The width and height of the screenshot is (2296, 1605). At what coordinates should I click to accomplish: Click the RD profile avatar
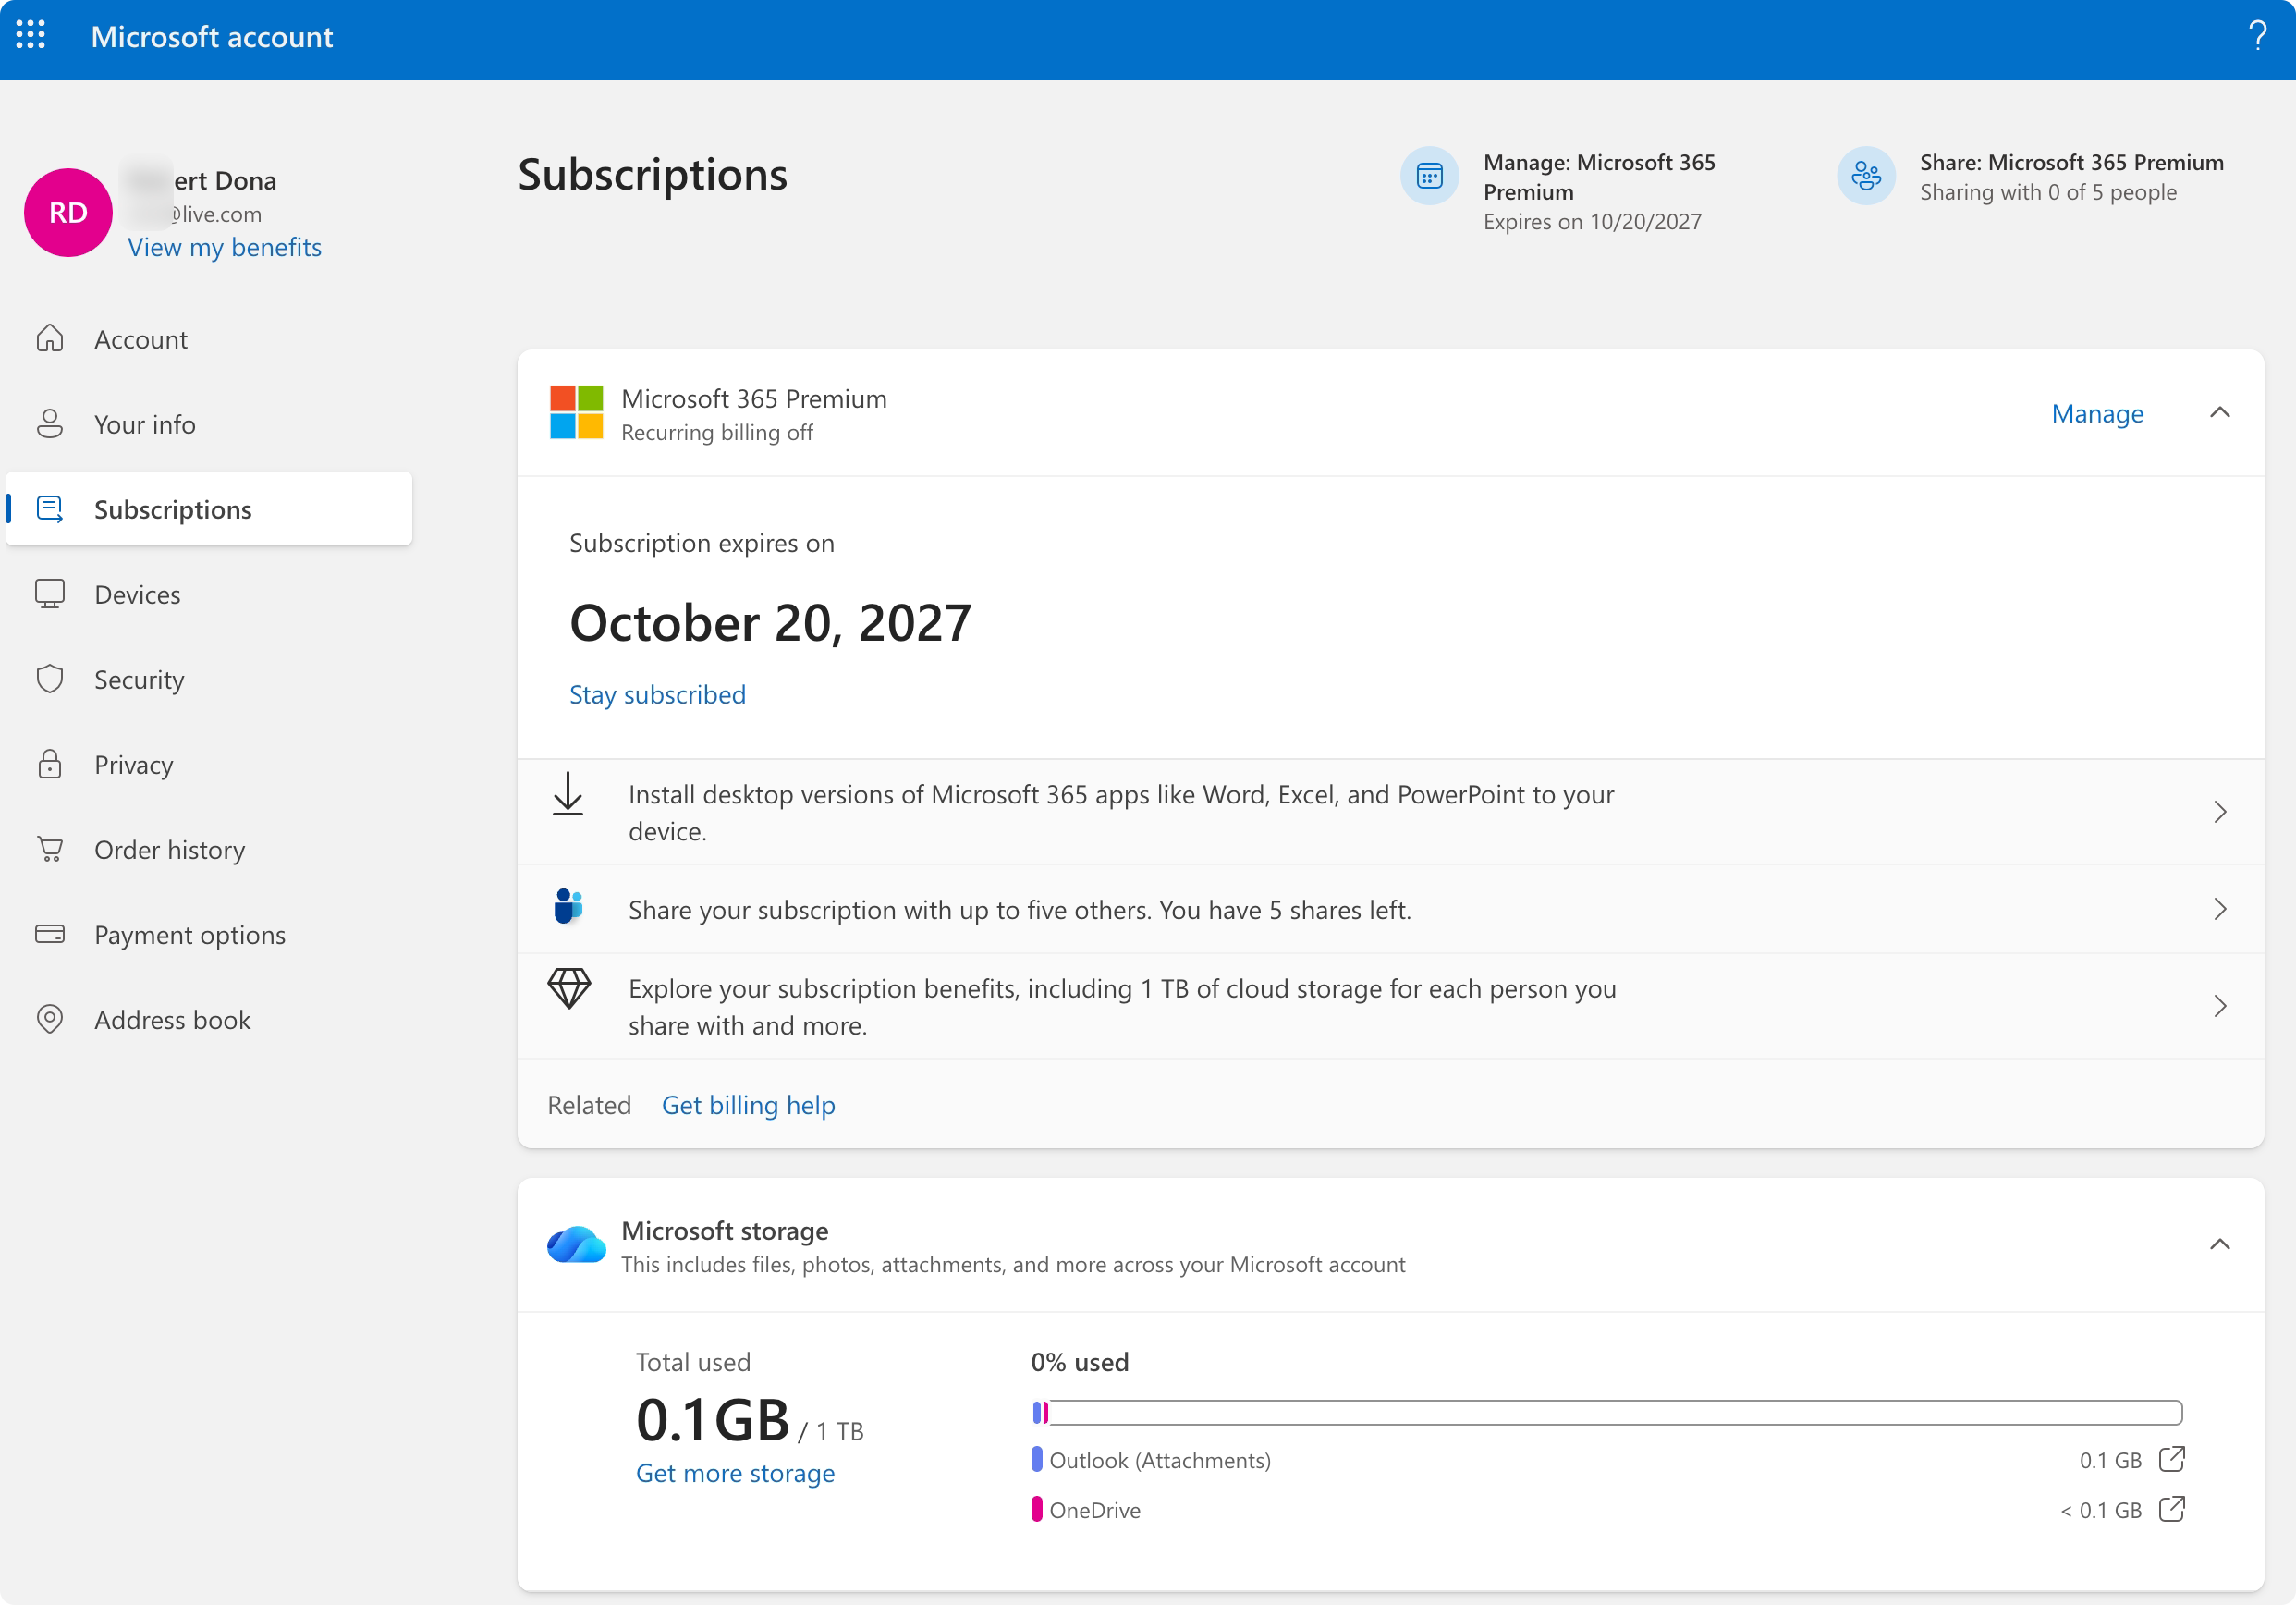(x=68, y=212)
